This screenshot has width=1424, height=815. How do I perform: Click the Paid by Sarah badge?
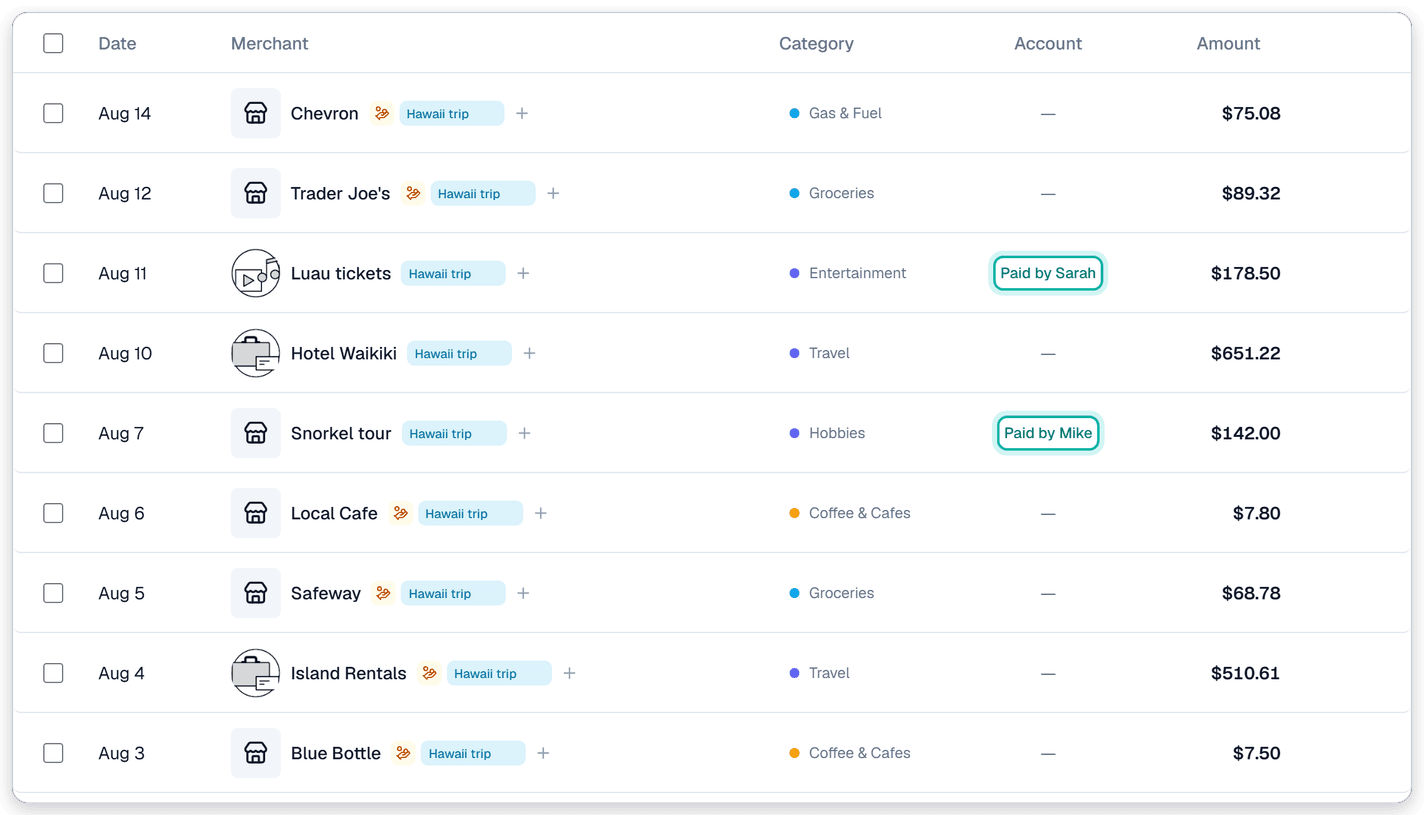1048,273
